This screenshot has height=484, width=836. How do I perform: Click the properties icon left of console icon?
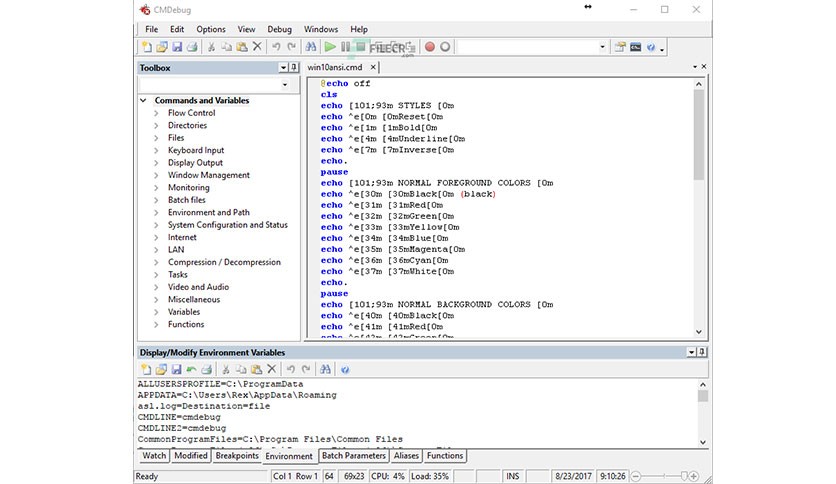(620, 47)
